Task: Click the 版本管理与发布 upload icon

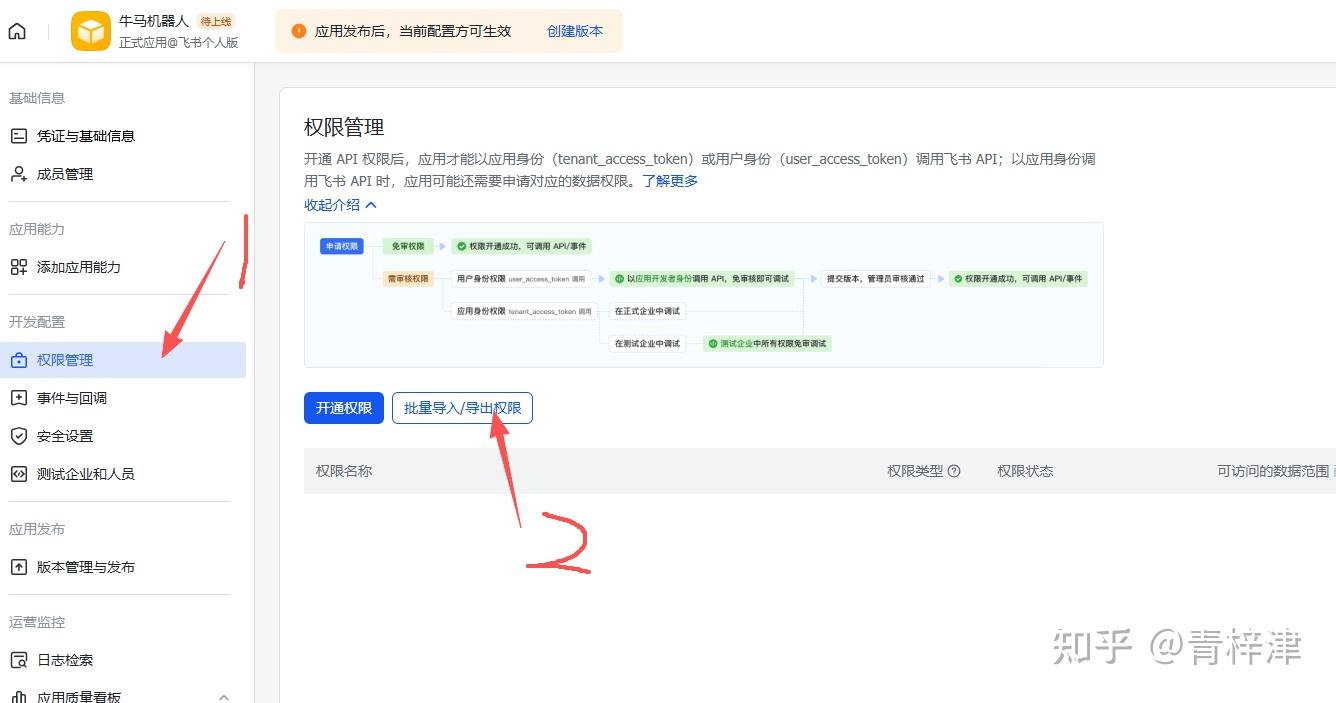Action: [x=18, y=567]
